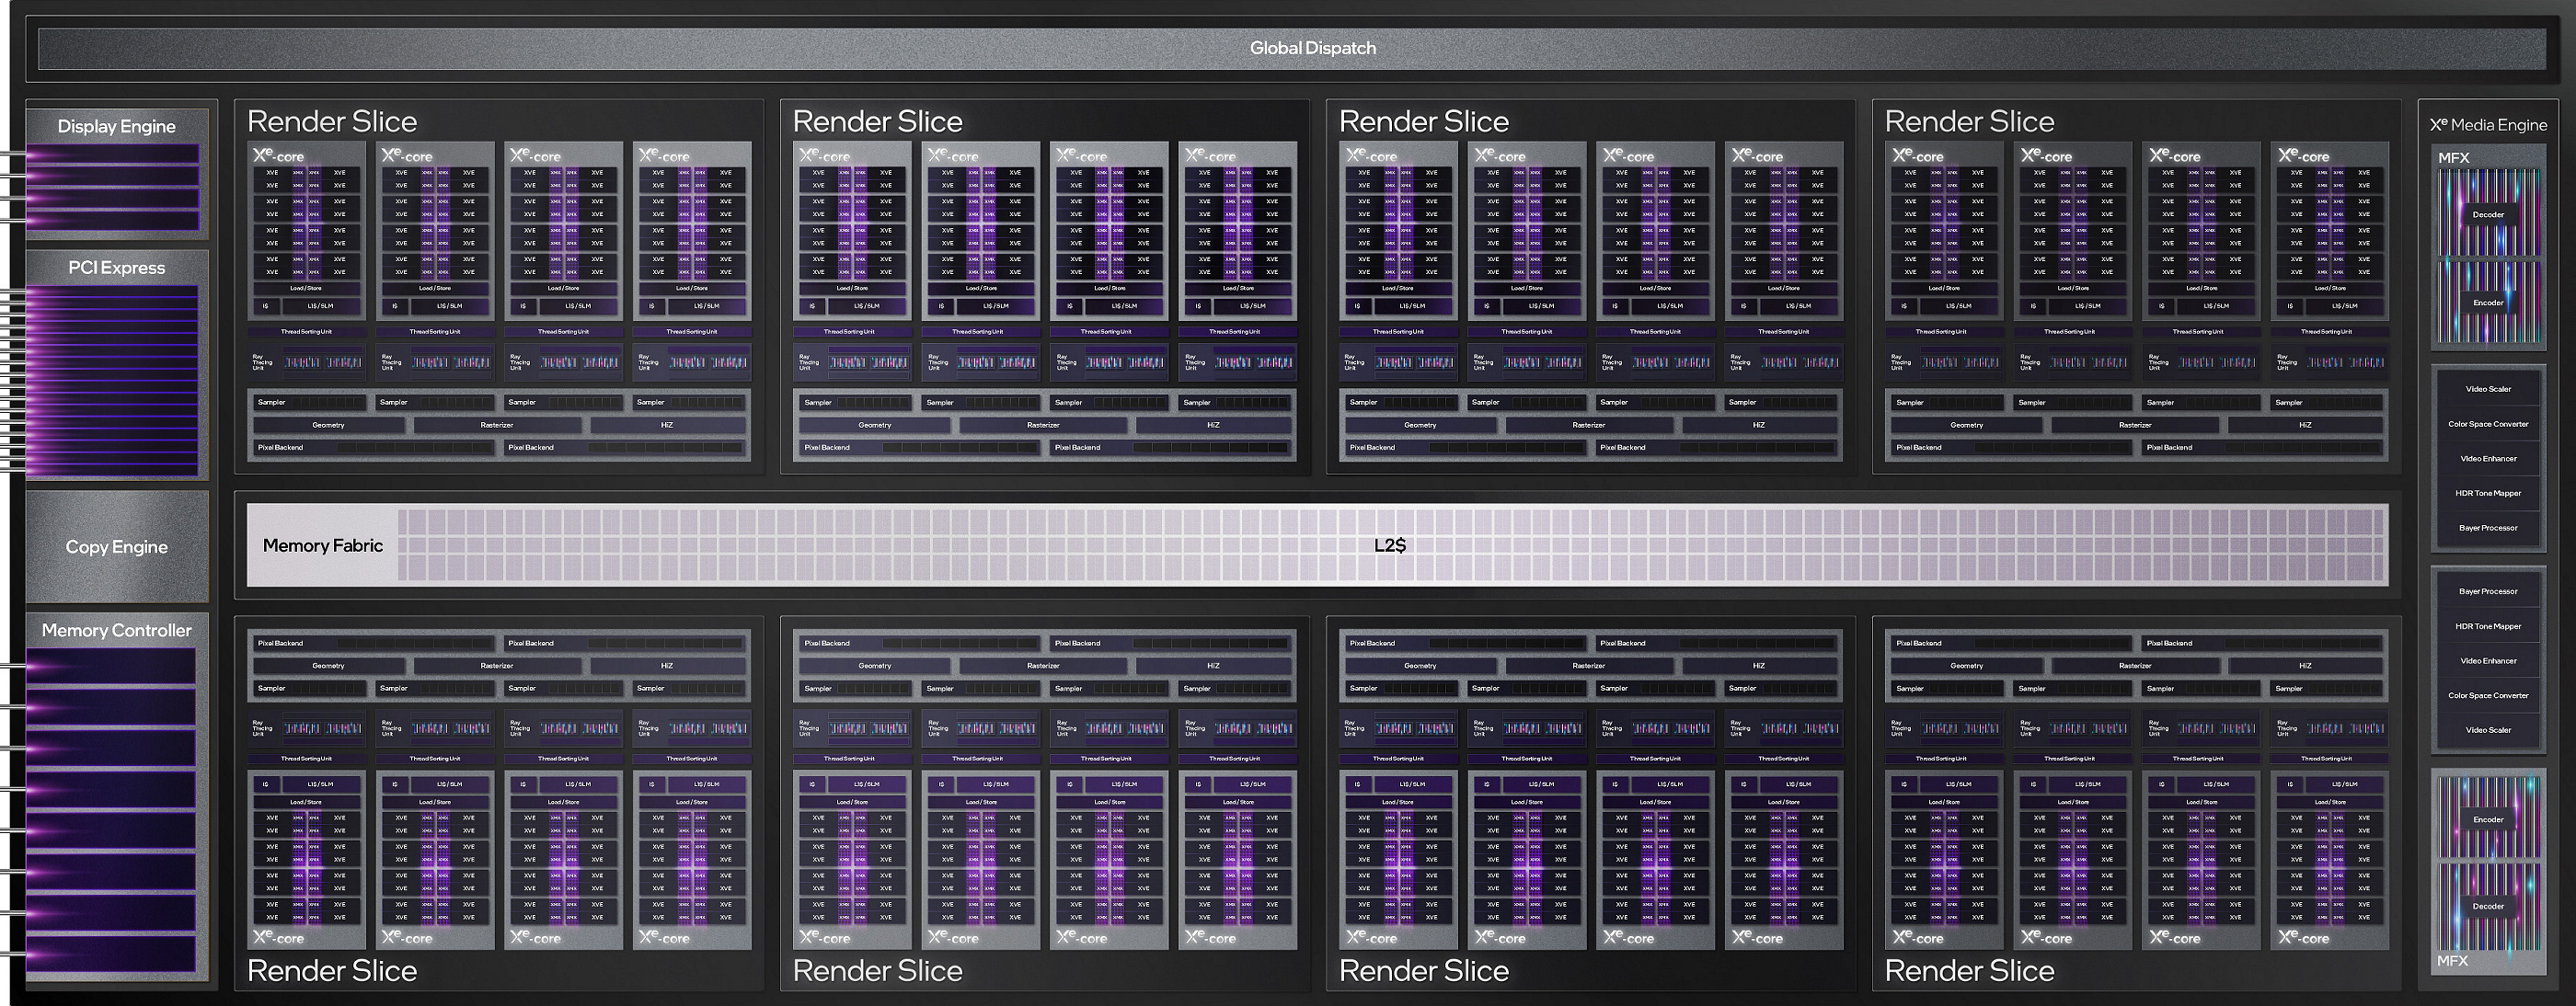Select the Copy Engine block
The width and height of the screenshot is (2576, 1006).
pyautogui.click(x=116, y=546)
